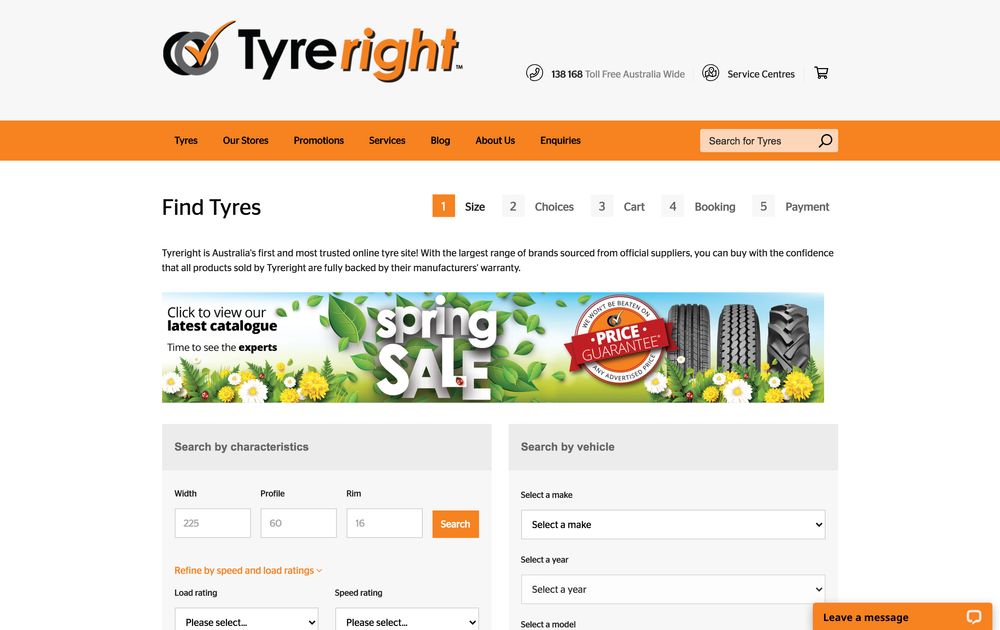Click the phone icon beside 138 168
This screenshot has height=630, width=1000.
534,73
